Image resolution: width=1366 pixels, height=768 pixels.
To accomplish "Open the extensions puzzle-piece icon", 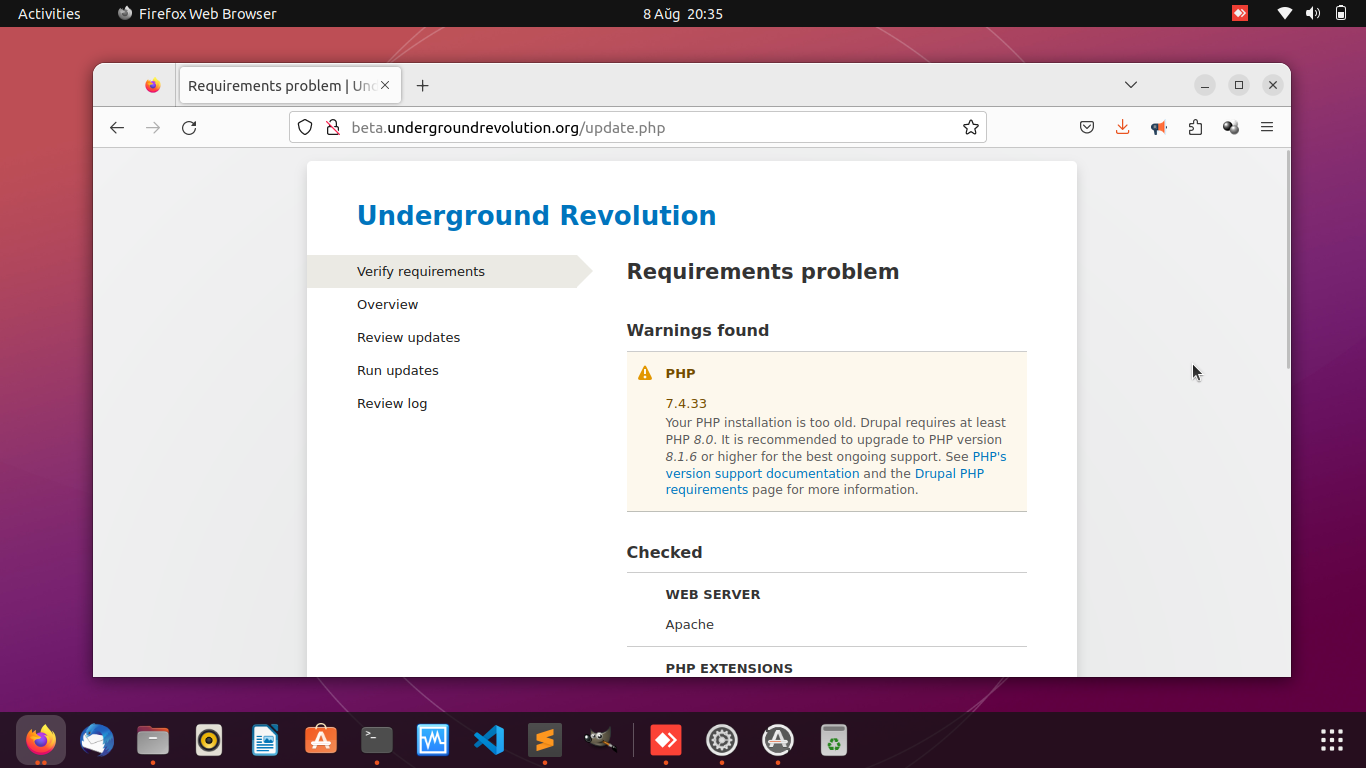I will (1195, 127).
